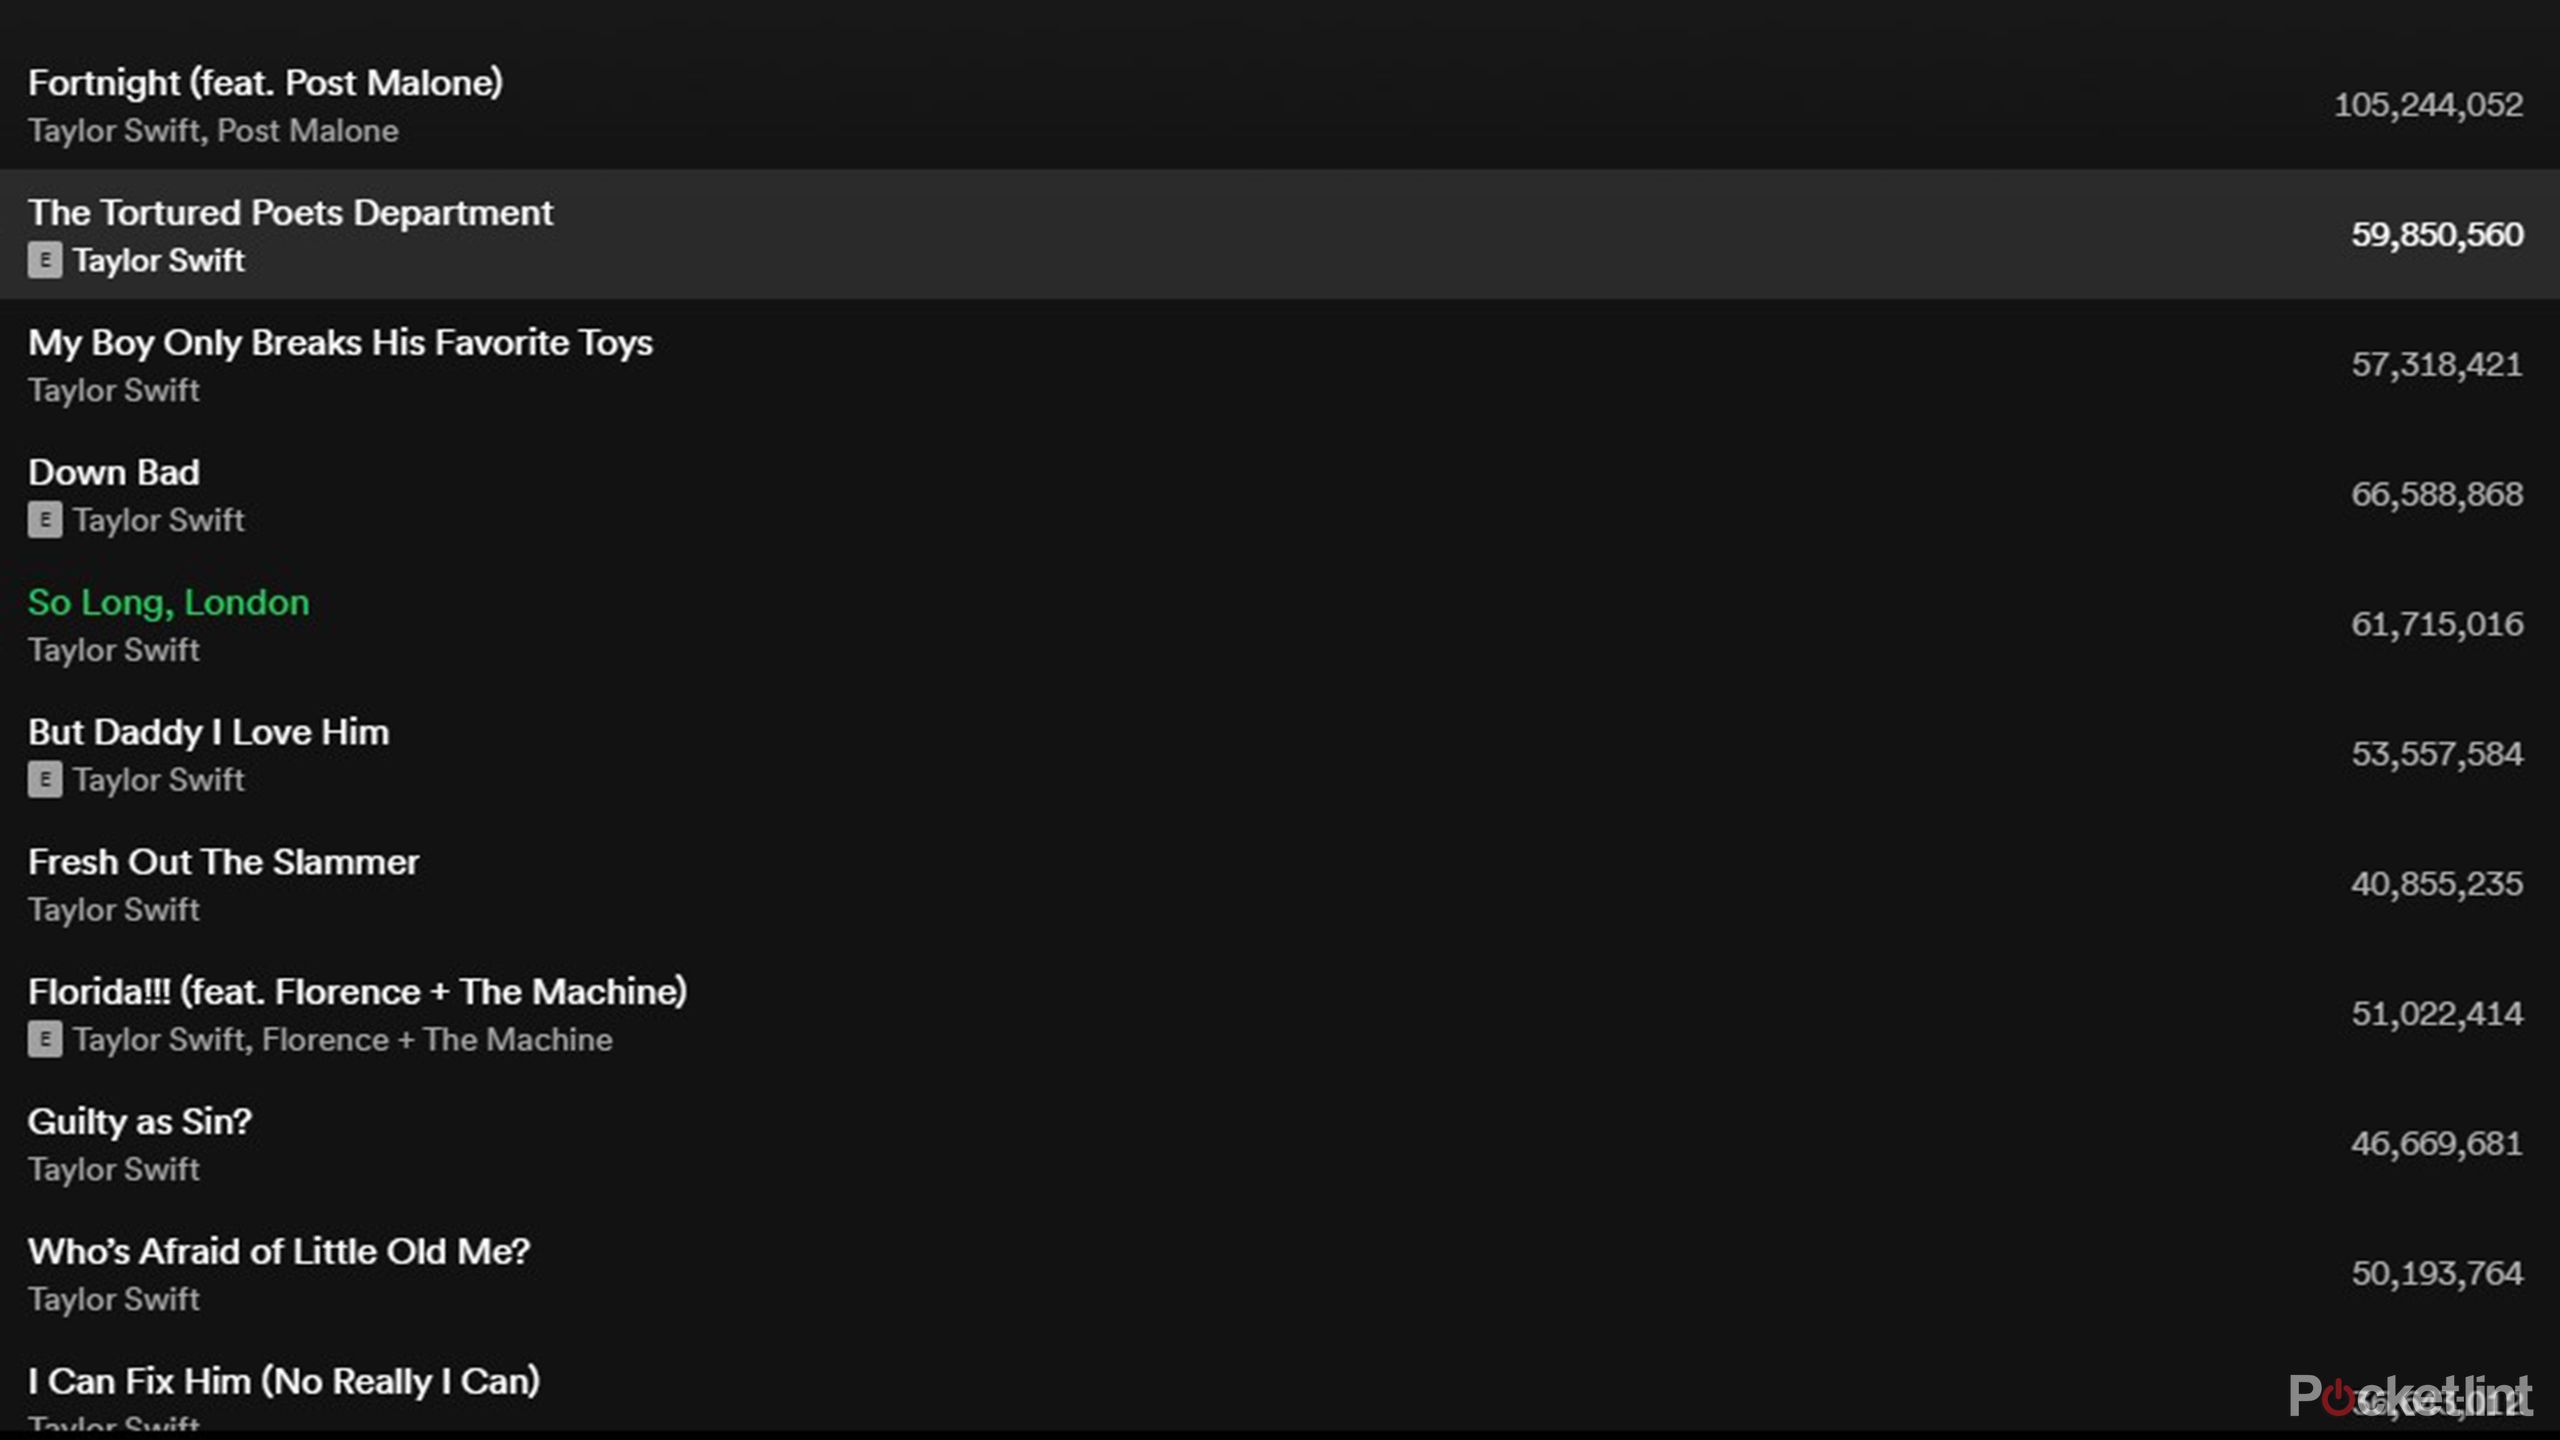Viewport: 2560px width, 1440px height.
Task: Click play count 105,244,052
Action: 2428,105
